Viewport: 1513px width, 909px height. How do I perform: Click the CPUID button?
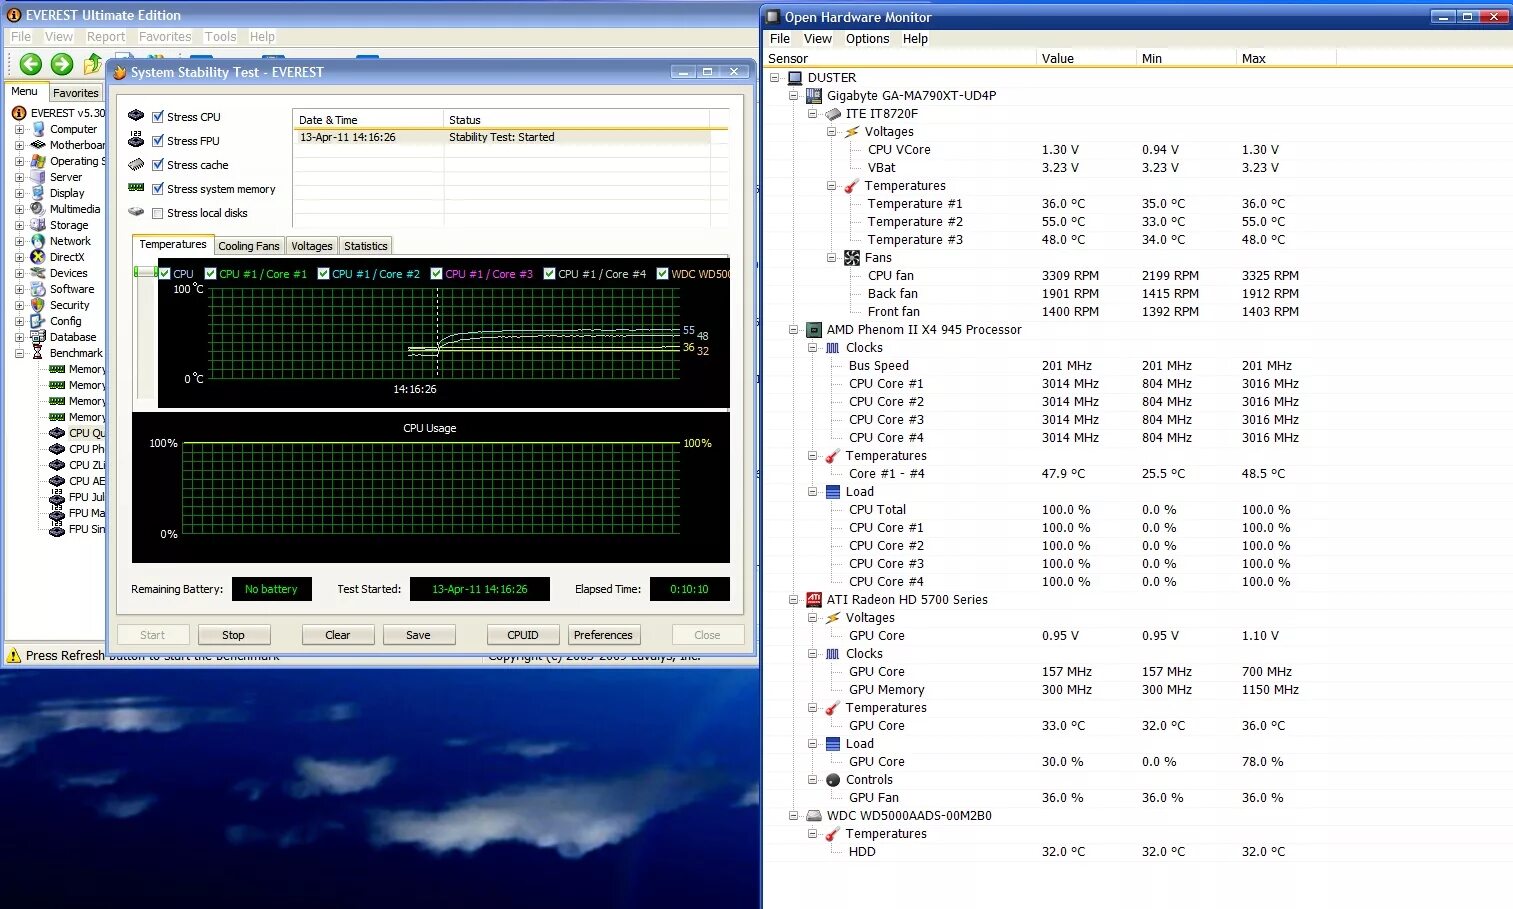pyautogui.click(x=523, y=635)
